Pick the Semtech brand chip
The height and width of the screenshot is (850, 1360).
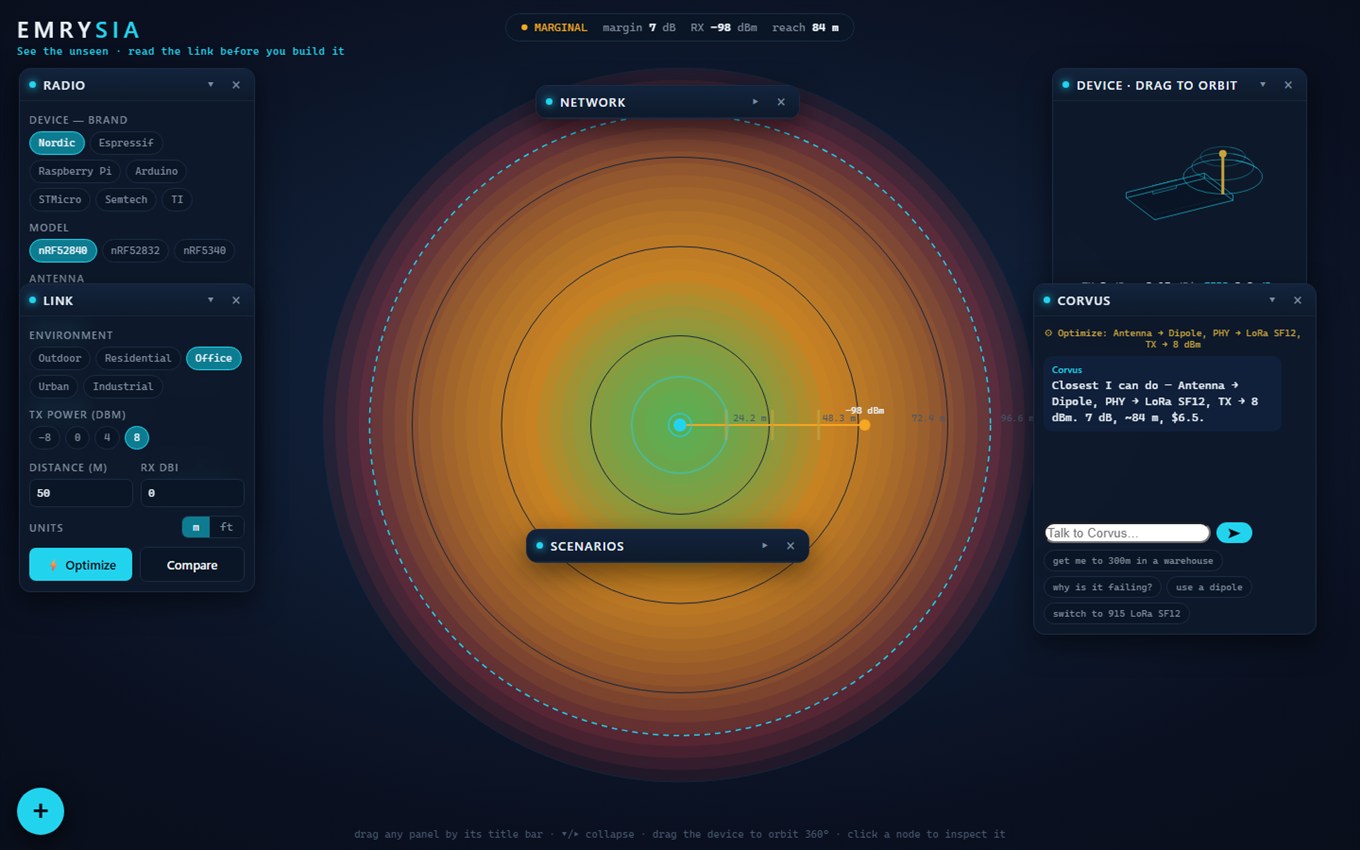(126, 199)
